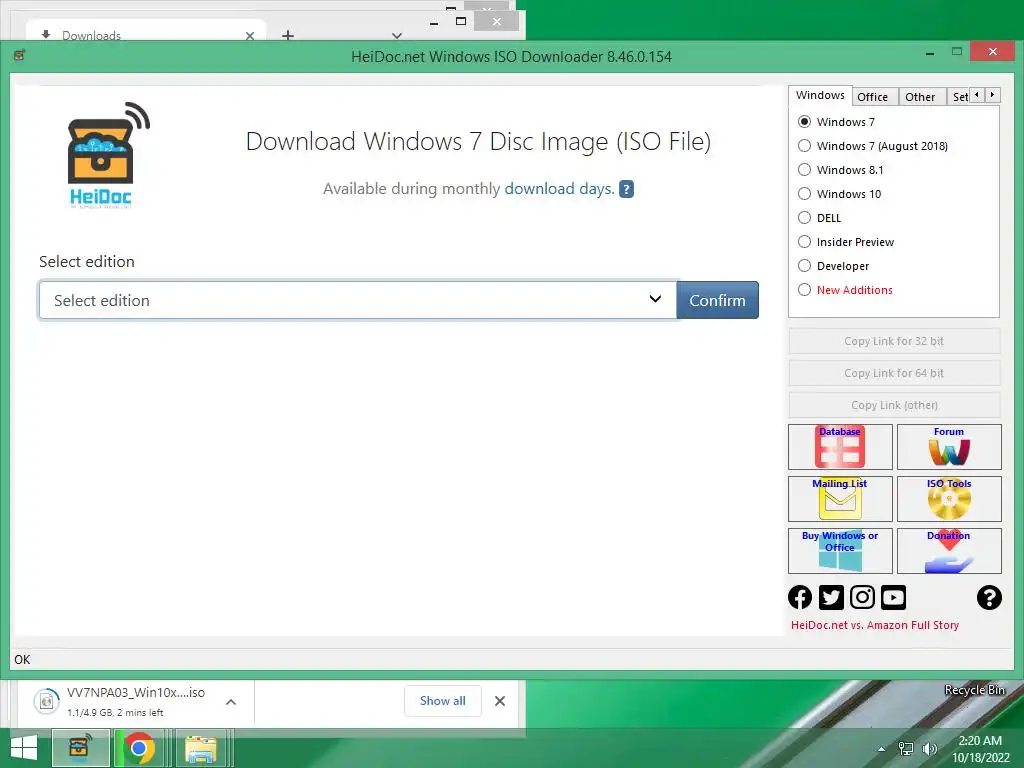The width and height of the screenshot is (1024, 768).
Task: Open the black help question mark icon
Action: 989,597
